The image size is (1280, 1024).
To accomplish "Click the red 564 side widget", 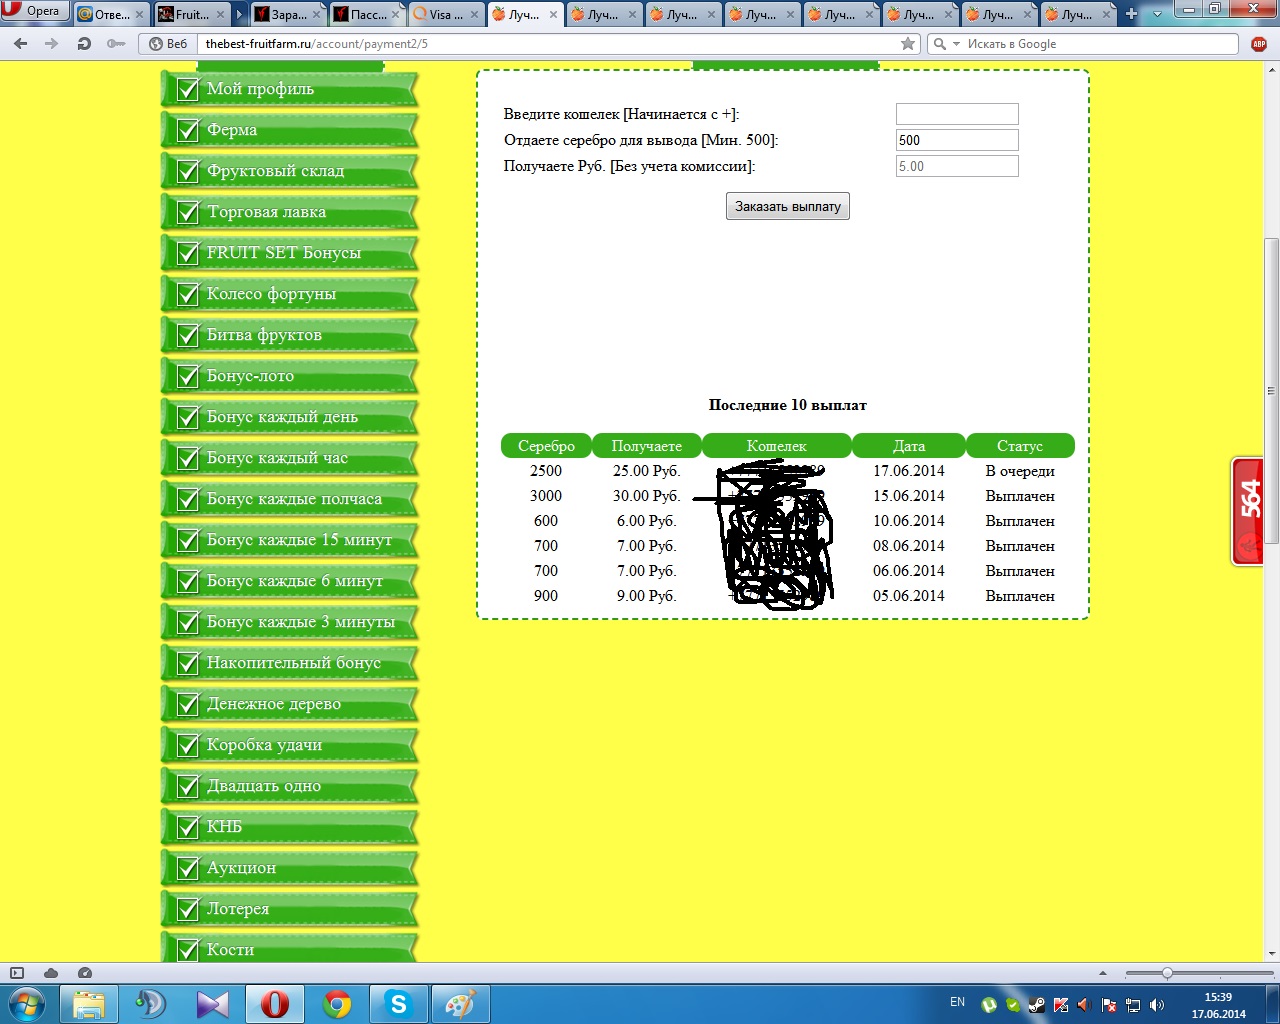I will click(1248, 512).
